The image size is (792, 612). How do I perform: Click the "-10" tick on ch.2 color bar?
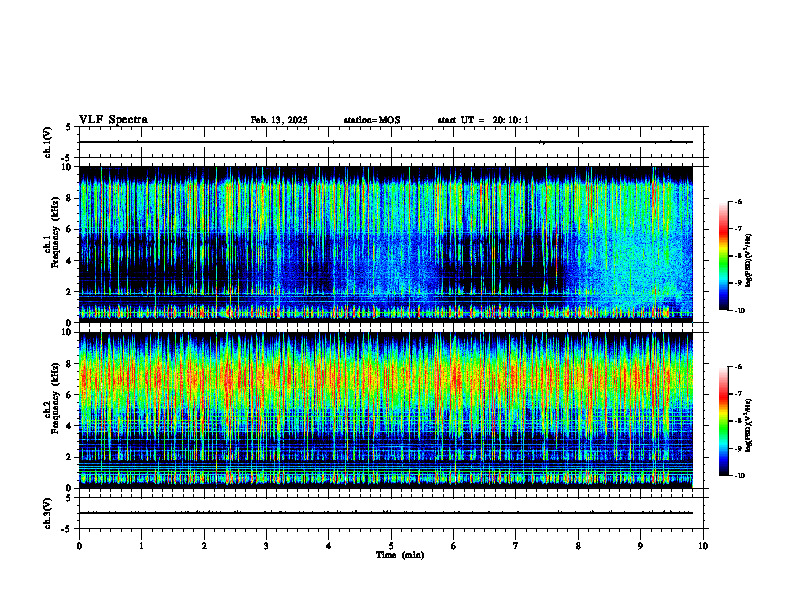tap(738, 476)
